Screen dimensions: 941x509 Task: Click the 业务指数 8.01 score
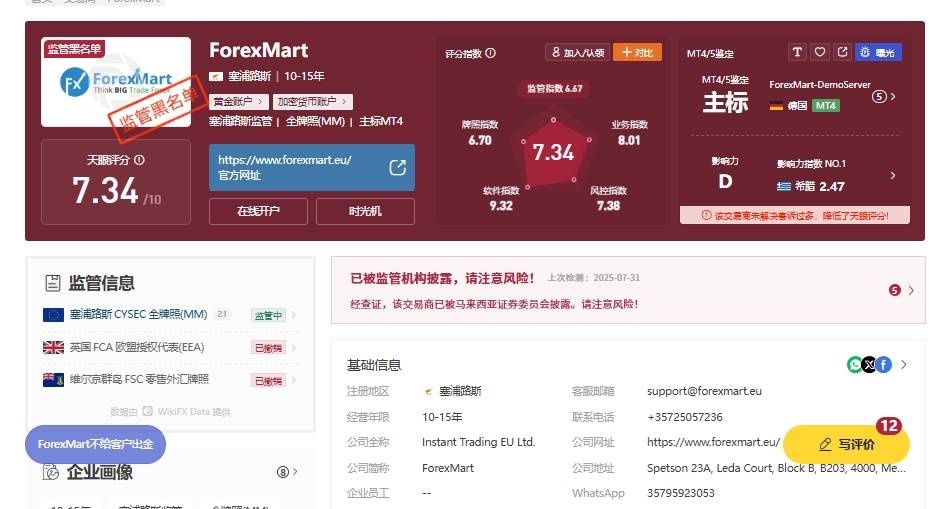click(629, 133)
